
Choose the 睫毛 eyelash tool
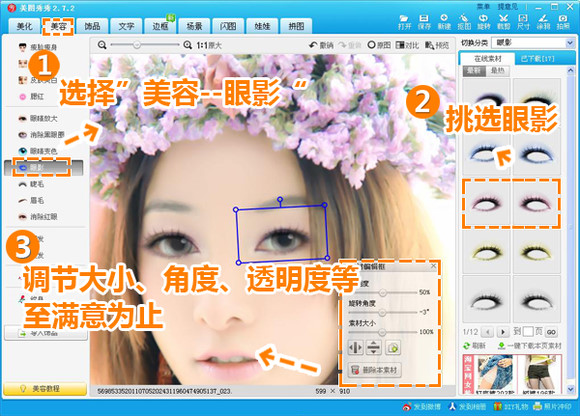[31, 184]
